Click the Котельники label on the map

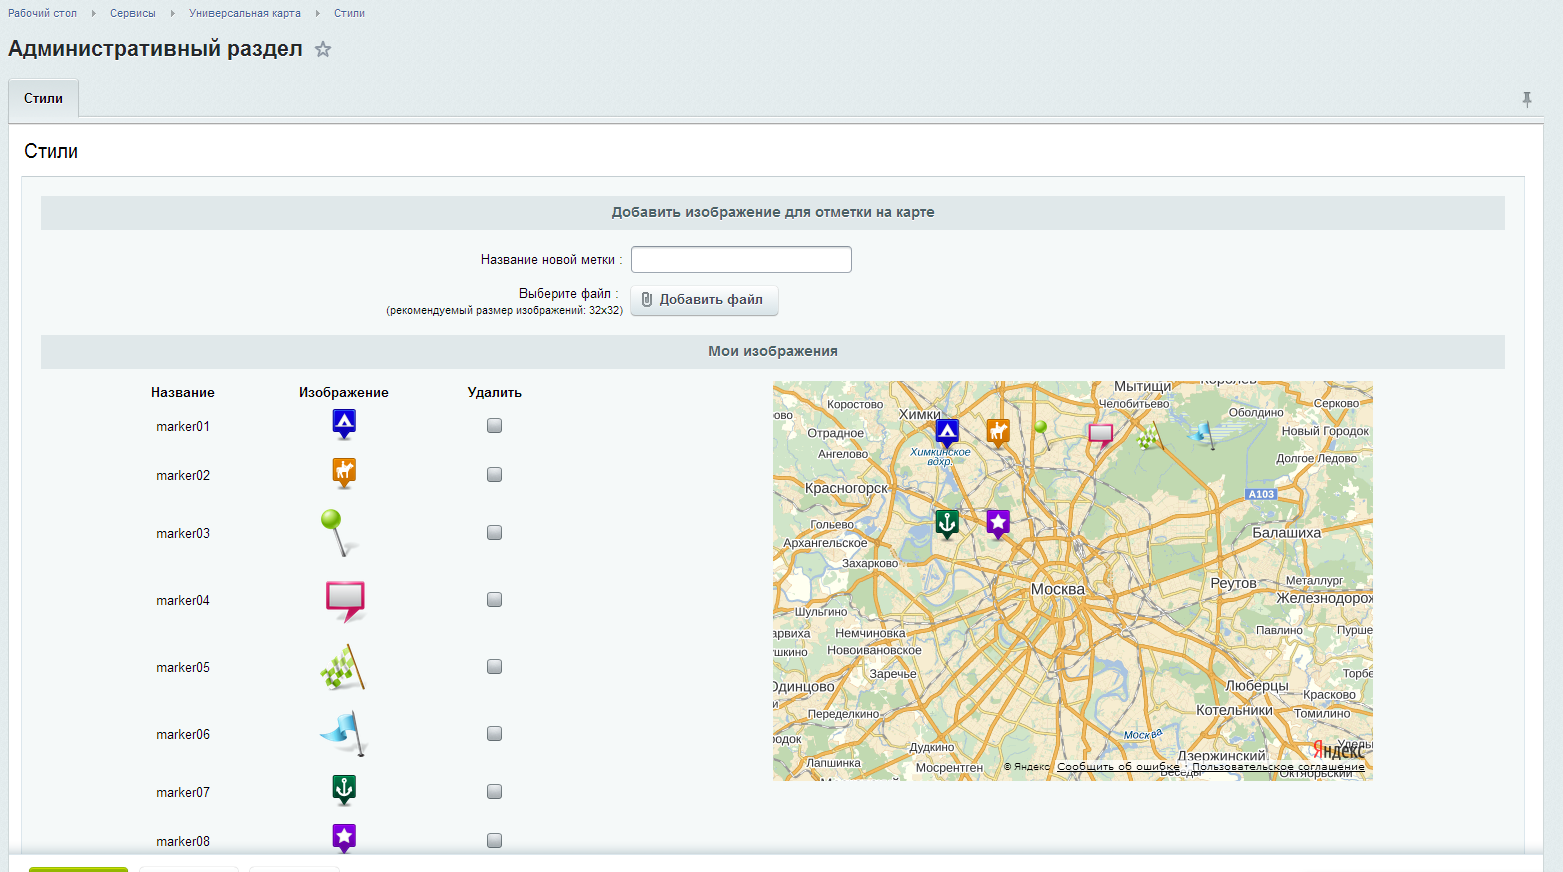point(1235,710)
